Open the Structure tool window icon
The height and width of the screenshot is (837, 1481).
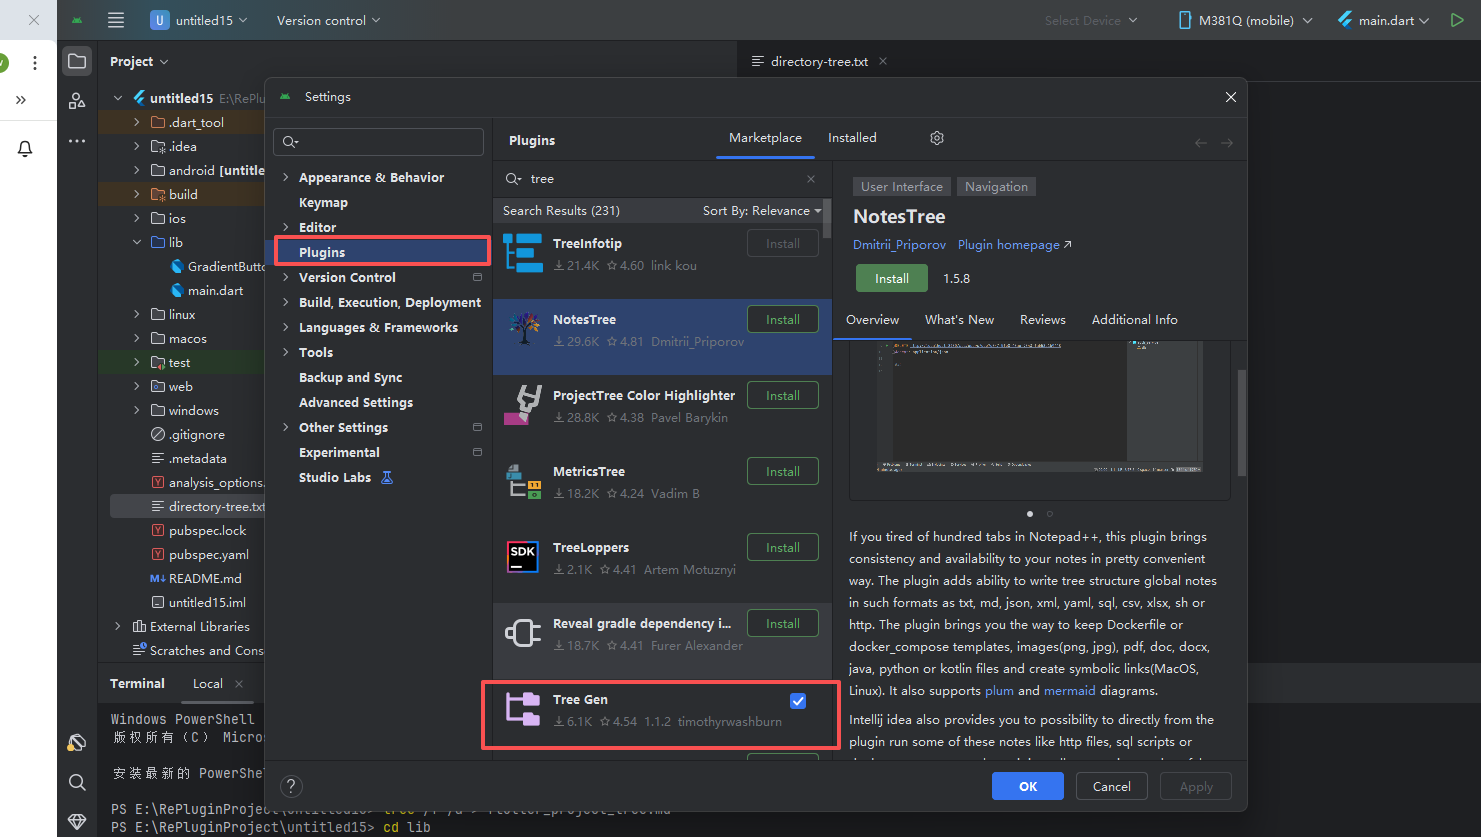click(77, 101)
